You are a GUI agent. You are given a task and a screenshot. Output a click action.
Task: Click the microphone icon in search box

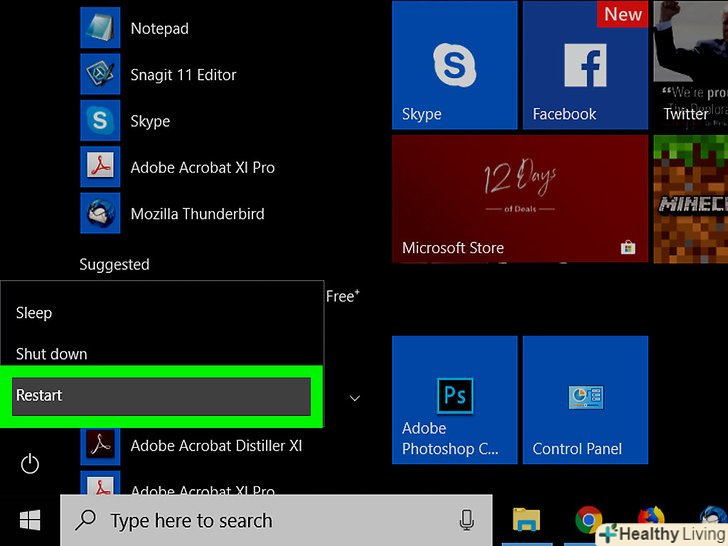click(466, 520)
